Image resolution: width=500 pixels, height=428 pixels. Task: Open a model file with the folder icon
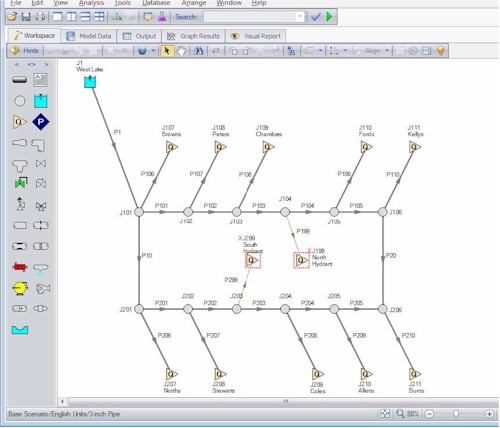[12, 17]
